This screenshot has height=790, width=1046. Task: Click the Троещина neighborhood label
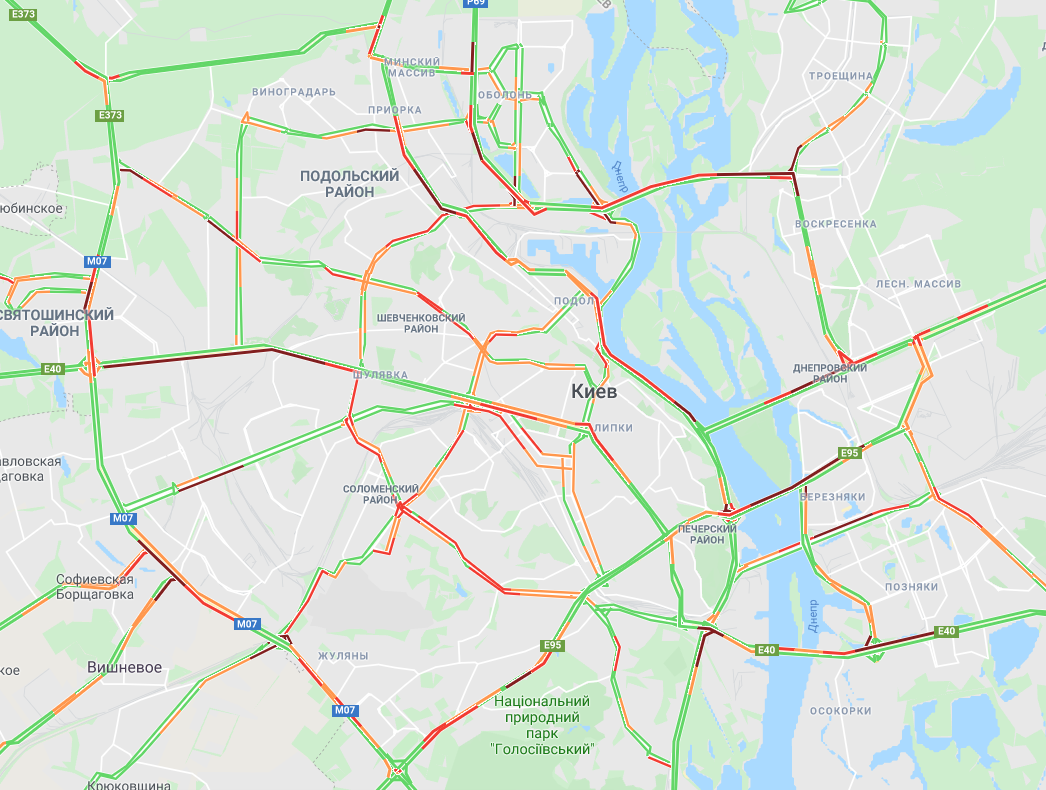pyautogui.click(x=841, y=76)
